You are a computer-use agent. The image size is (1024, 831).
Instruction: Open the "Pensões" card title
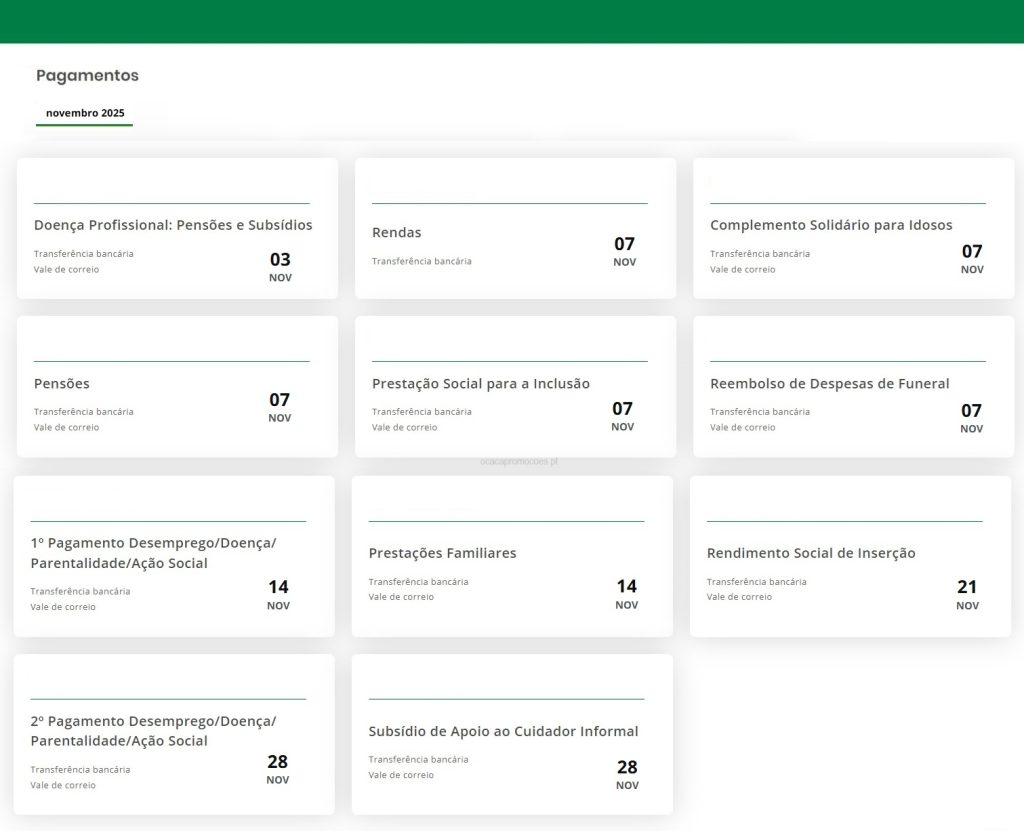coord(62,384)
